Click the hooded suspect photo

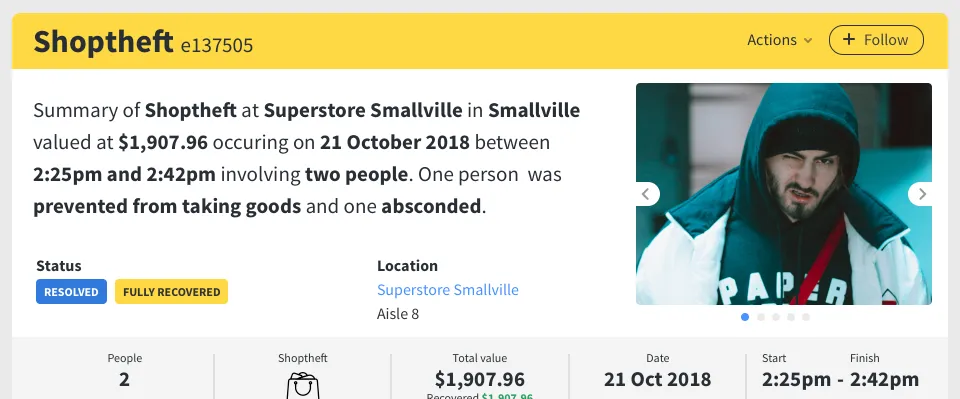coord(784,194)
